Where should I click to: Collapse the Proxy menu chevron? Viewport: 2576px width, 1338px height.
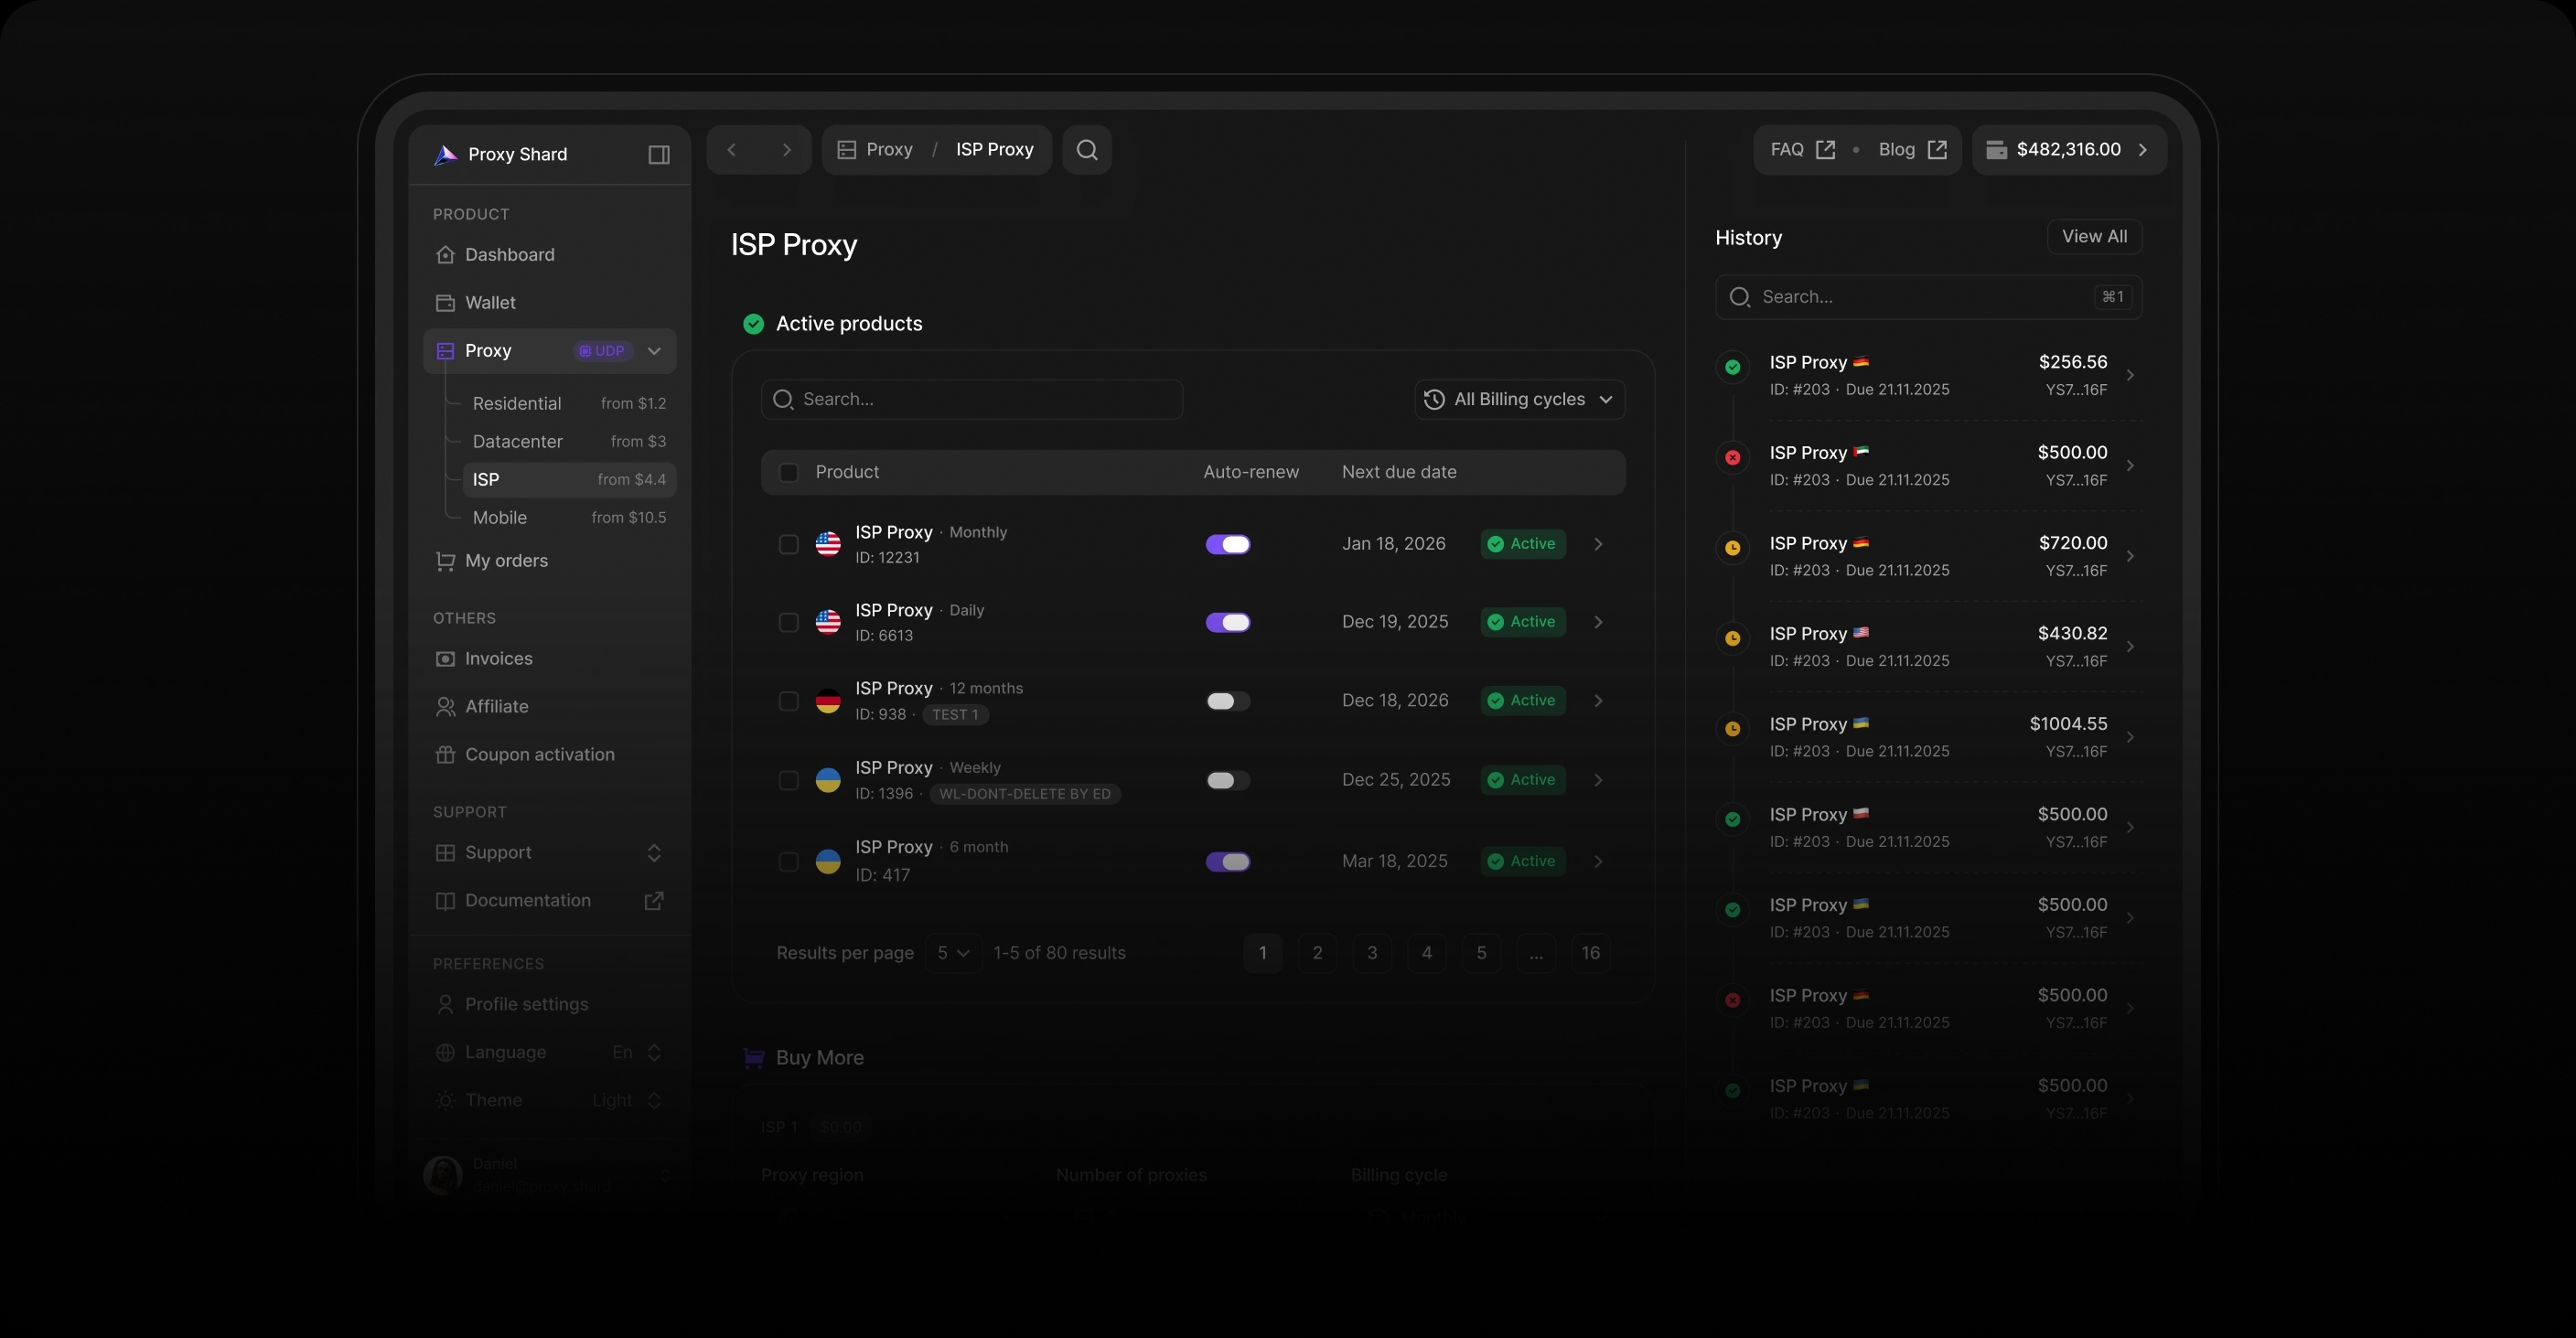(x=654, y=351)
